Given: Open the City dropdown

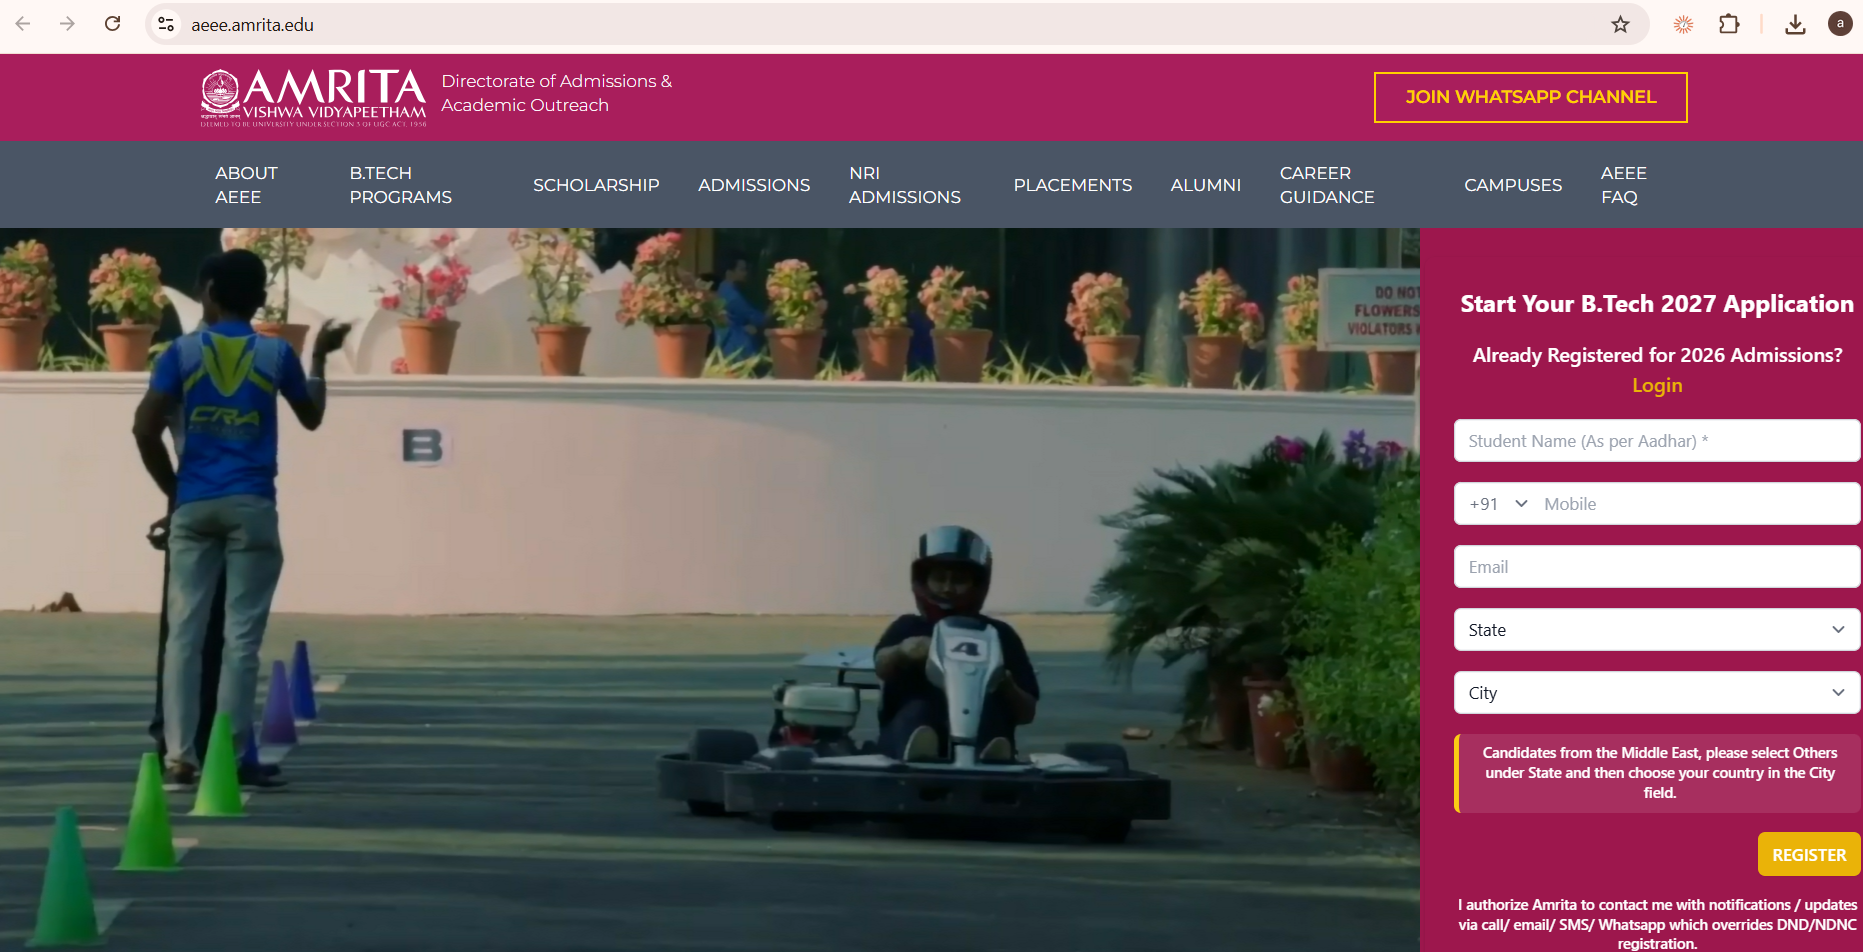Looking at the screenshot, I should click(x=1657, y=693).
